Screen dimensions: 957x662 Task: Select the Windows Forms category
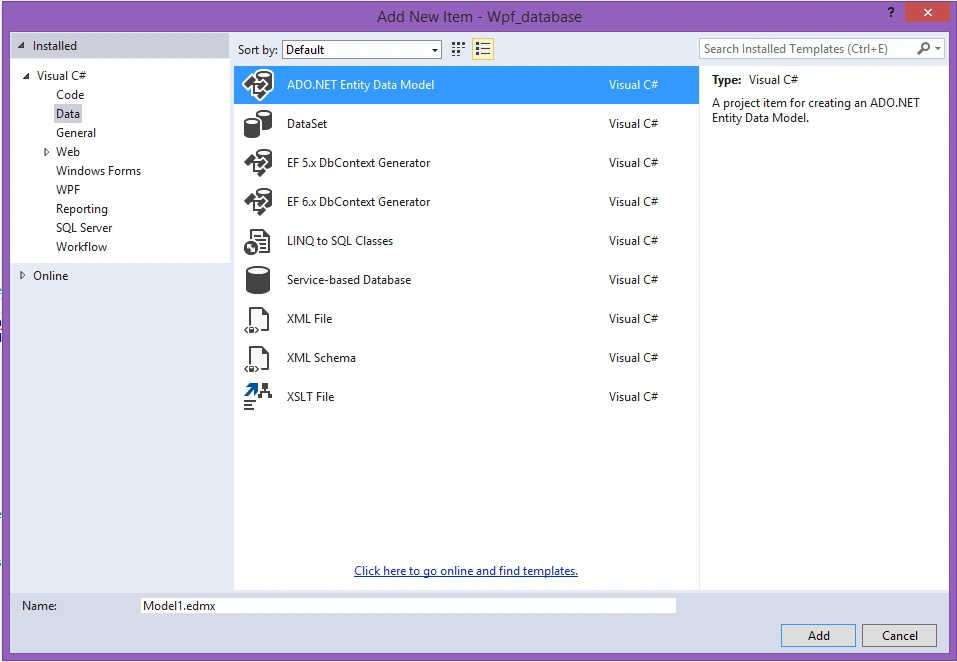98,171
